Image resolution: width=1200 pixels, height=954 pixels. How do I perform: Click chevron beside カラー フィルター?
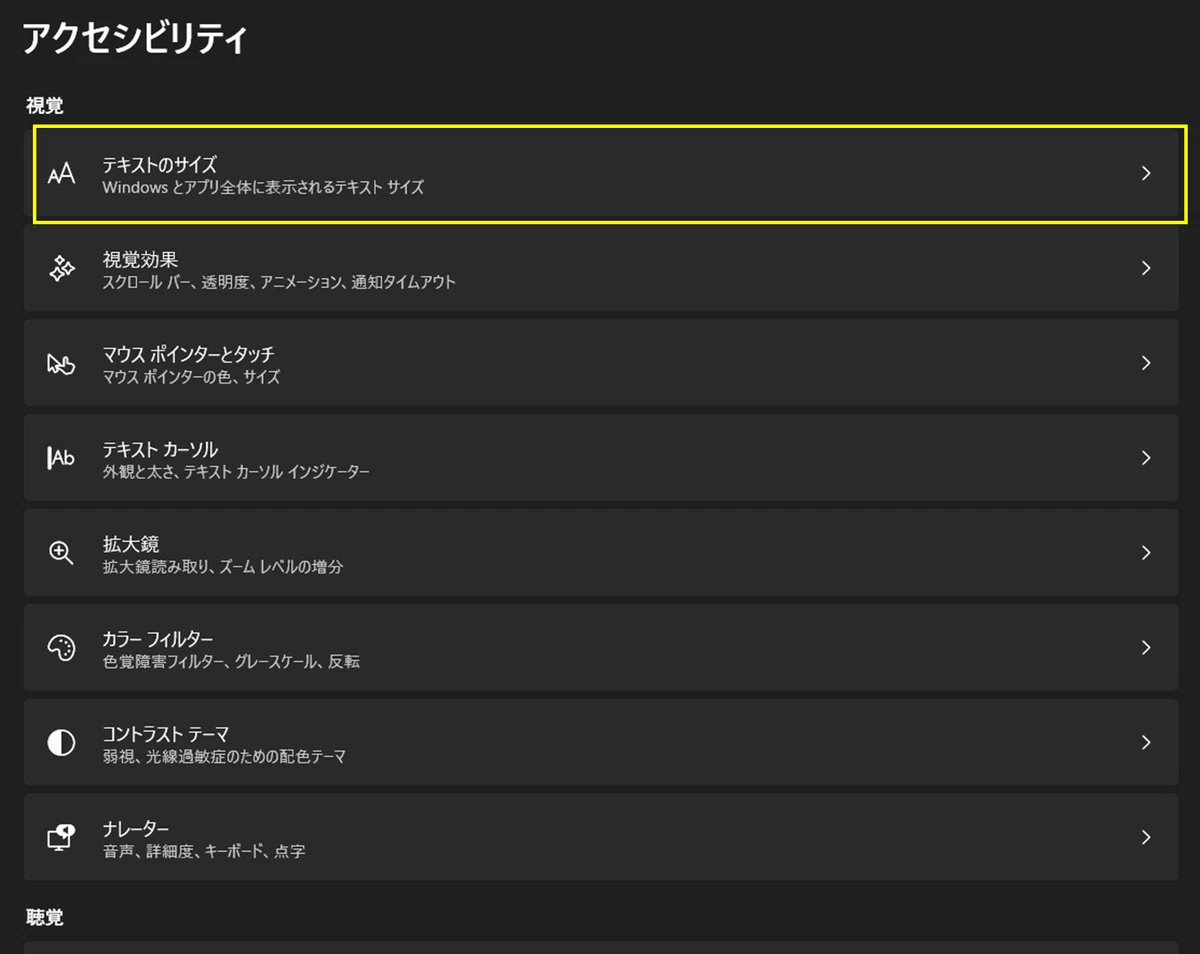[x=1146, y=648]
